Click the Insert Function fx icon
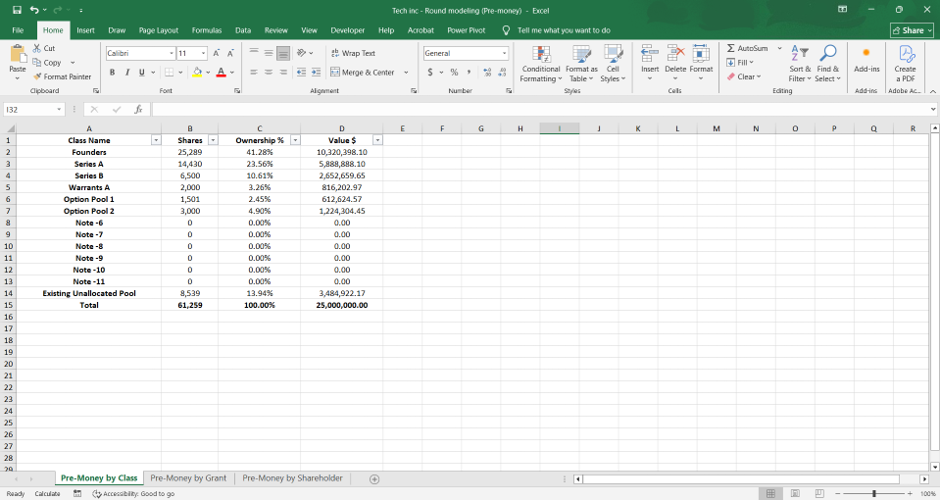 pos(138,109)
